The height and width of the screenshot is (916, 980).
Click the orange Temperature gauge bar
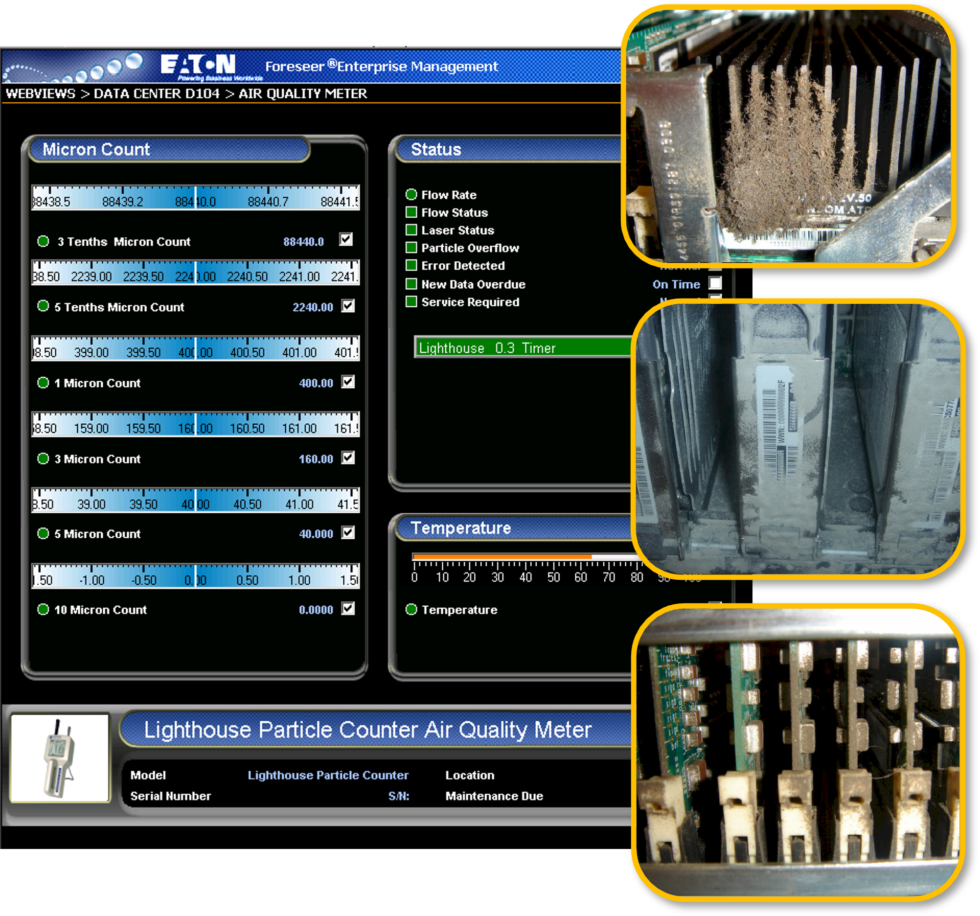500,557
